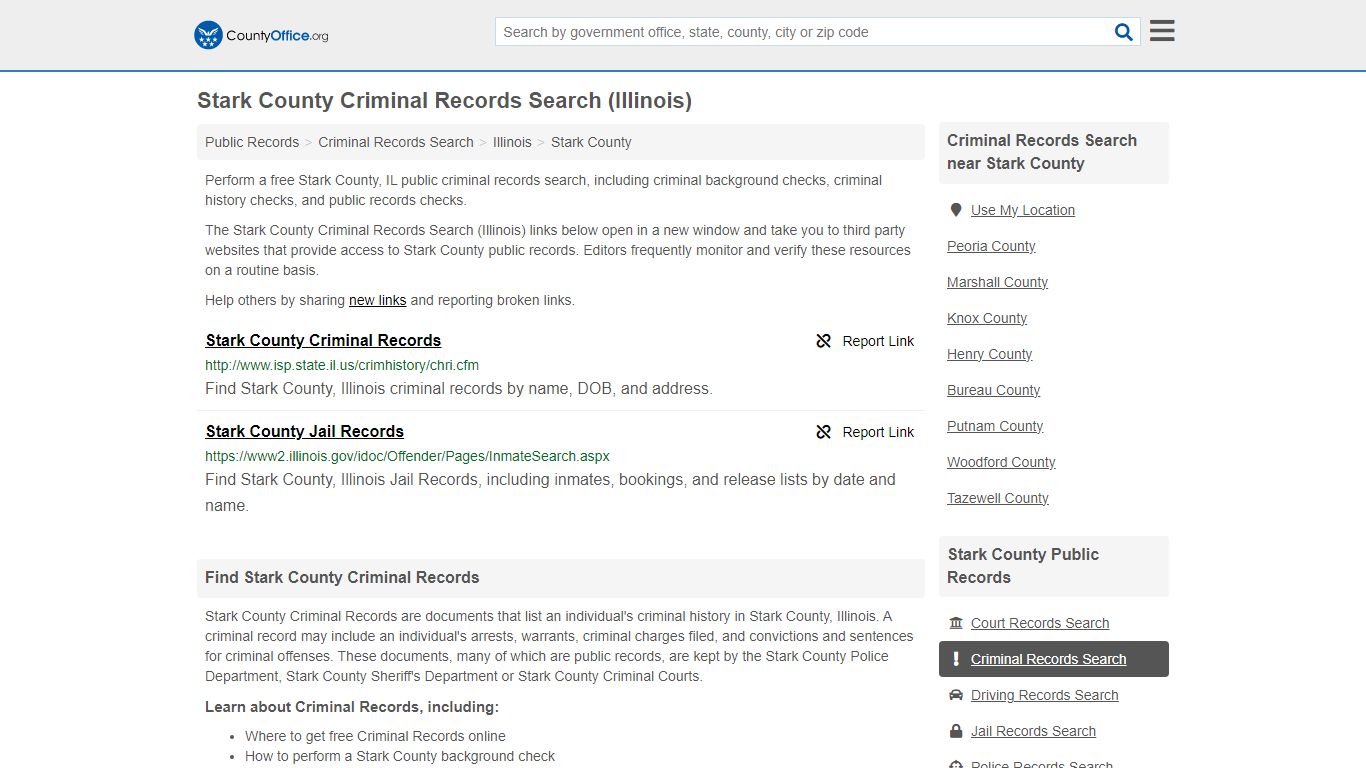The width and height of the screenshot is (1366, 768).
Task: Open Tazewell County link
Action: [x=998, y=498]
